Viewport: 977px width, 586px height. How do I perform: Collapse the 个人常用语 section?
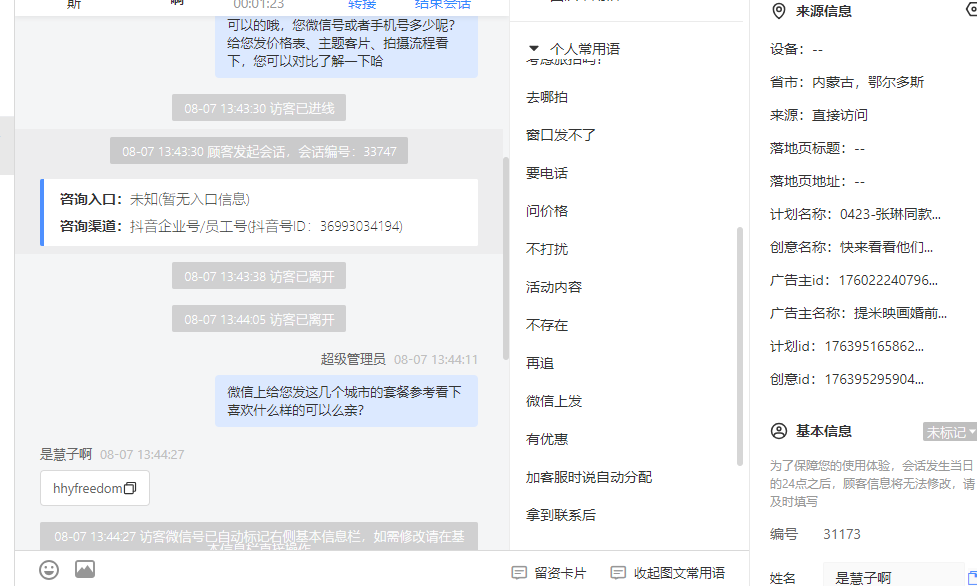click(x=533, y=49)
